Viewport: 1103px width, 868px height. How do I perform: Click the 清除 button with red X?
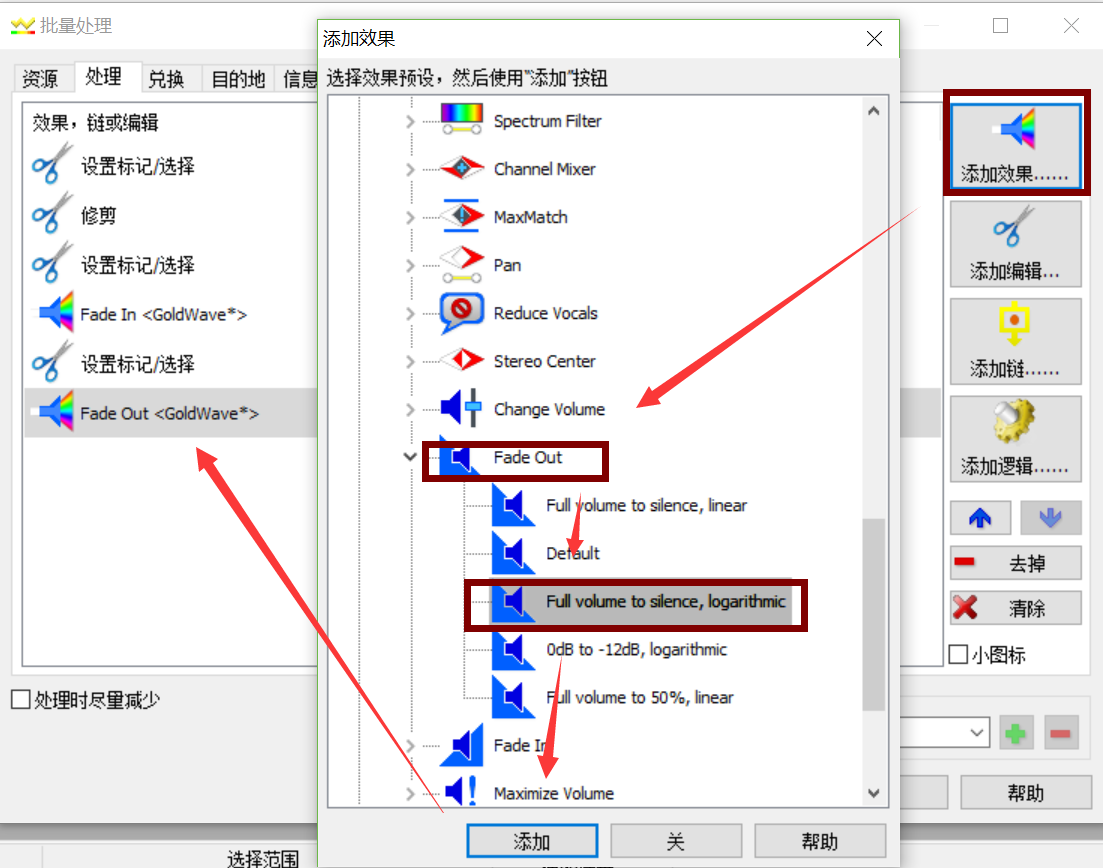(x=1016, y=608)
